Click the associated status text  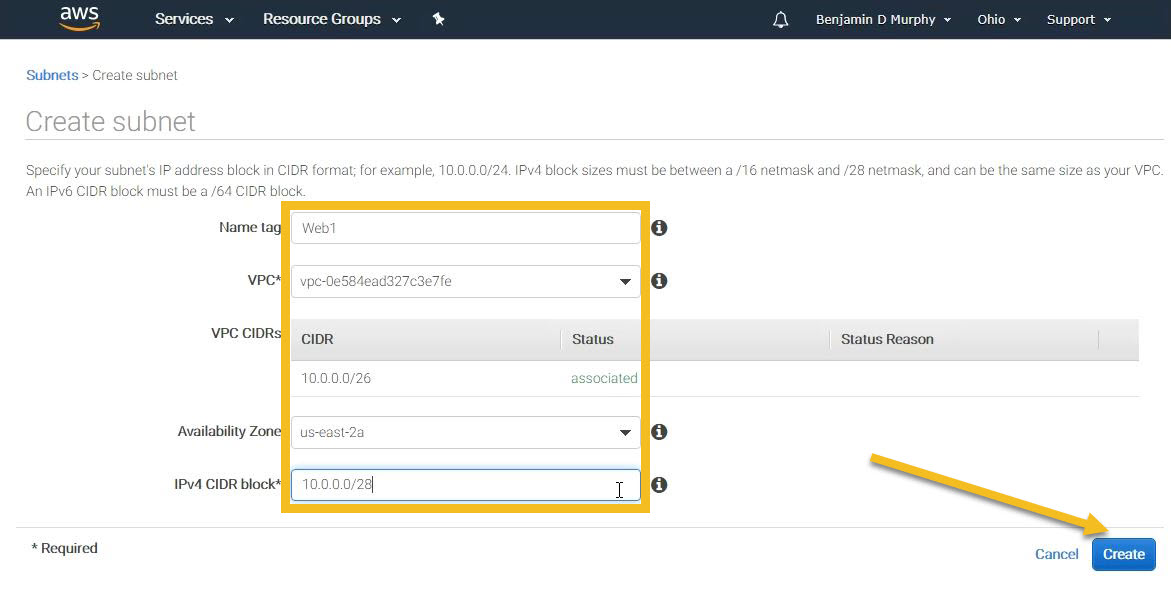[604, 379]
